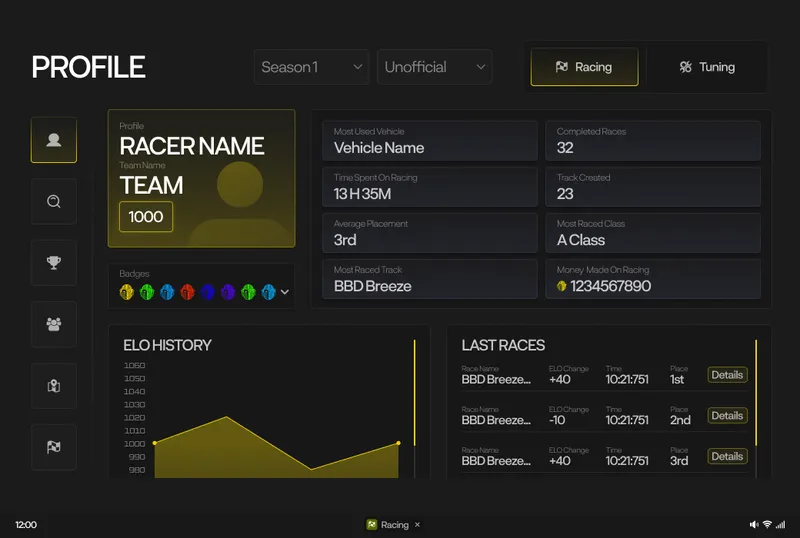Click the A Class value
The width and height of the screenshot is (800, 538).
coord(581,240)
